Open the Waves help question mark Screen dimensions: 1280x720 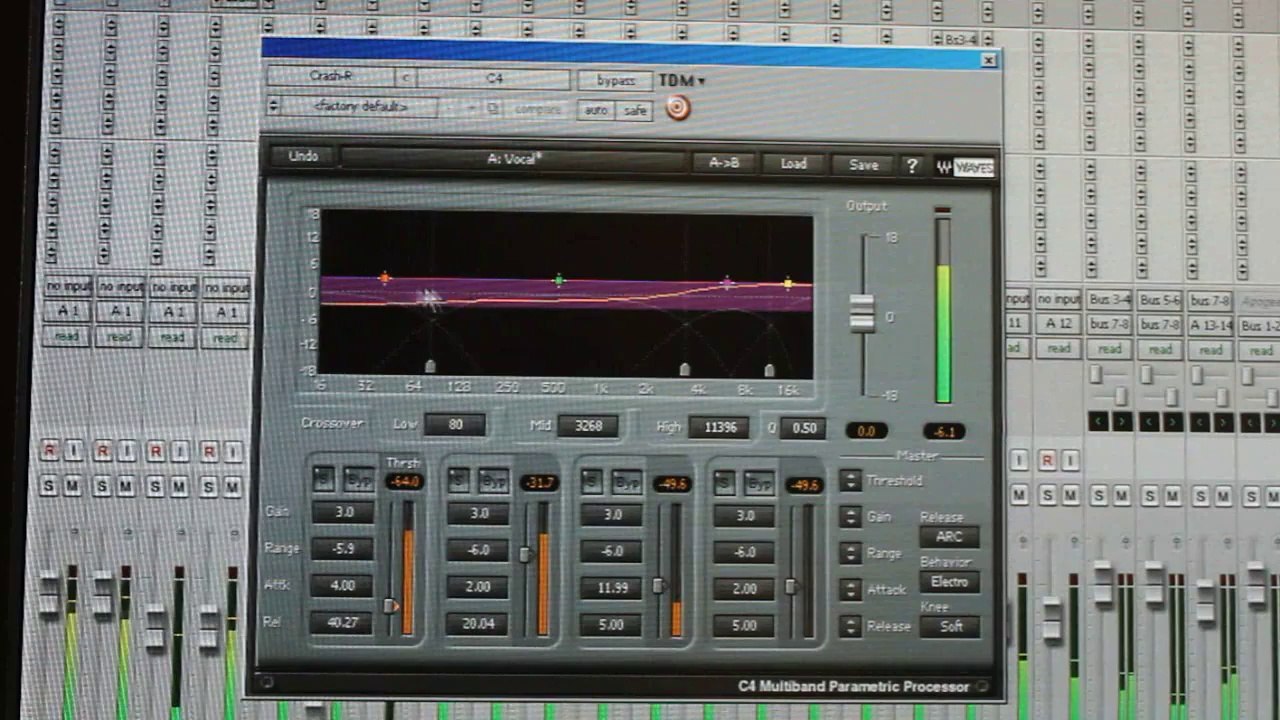(x=911, y=166)
